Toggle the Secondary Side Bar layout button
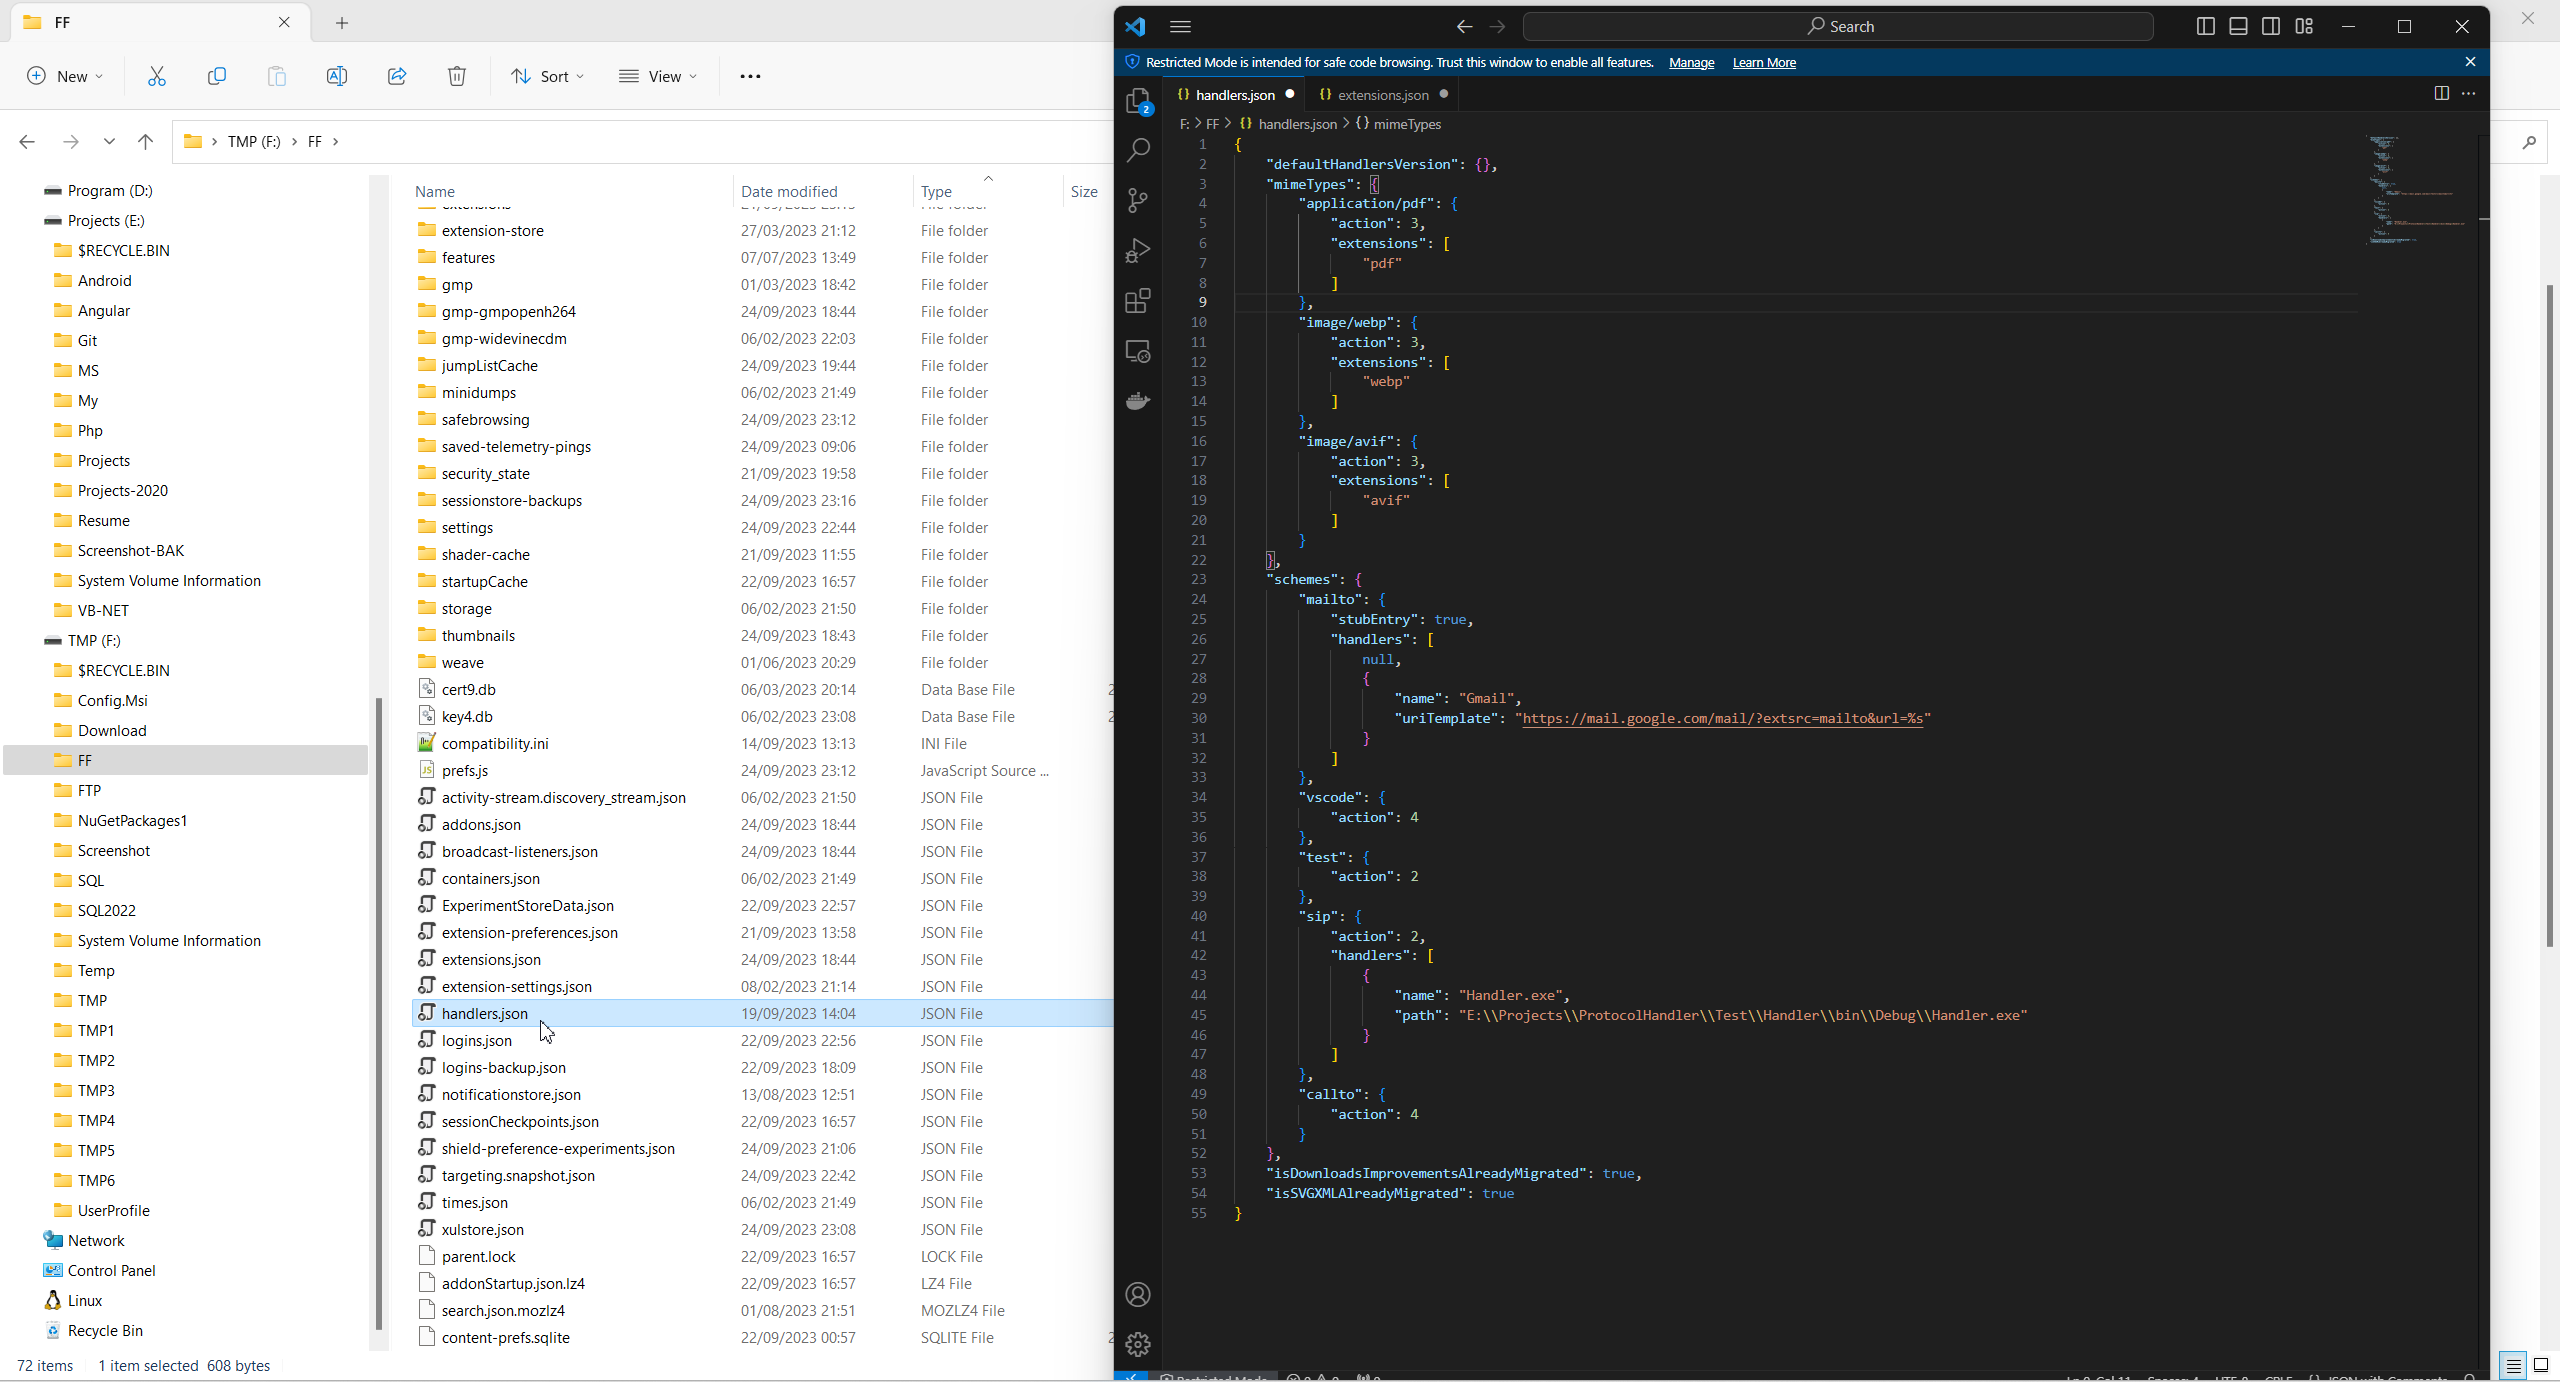The image size is (2560, 1382). (2271, 26)
